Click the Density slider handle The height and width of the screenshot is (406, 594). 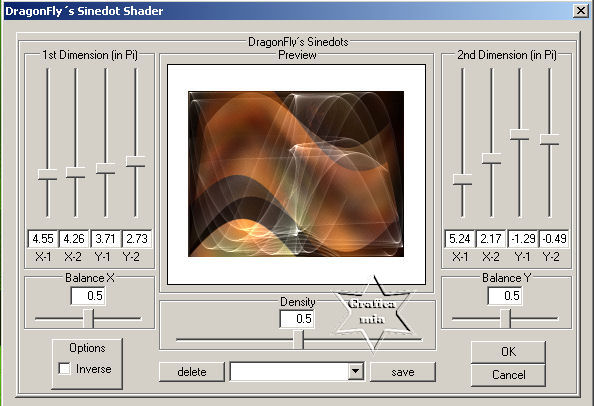[299, 340]
